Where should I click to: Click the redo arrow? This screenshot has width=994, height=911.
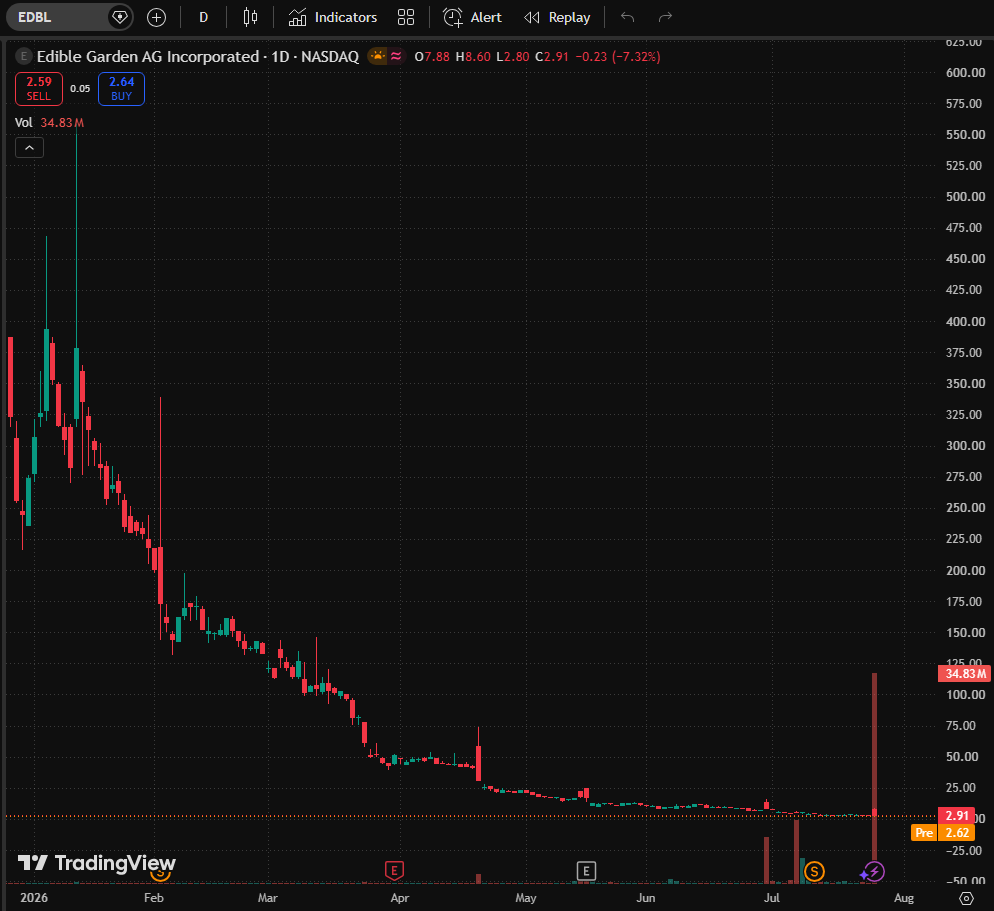tap(665, 17)
